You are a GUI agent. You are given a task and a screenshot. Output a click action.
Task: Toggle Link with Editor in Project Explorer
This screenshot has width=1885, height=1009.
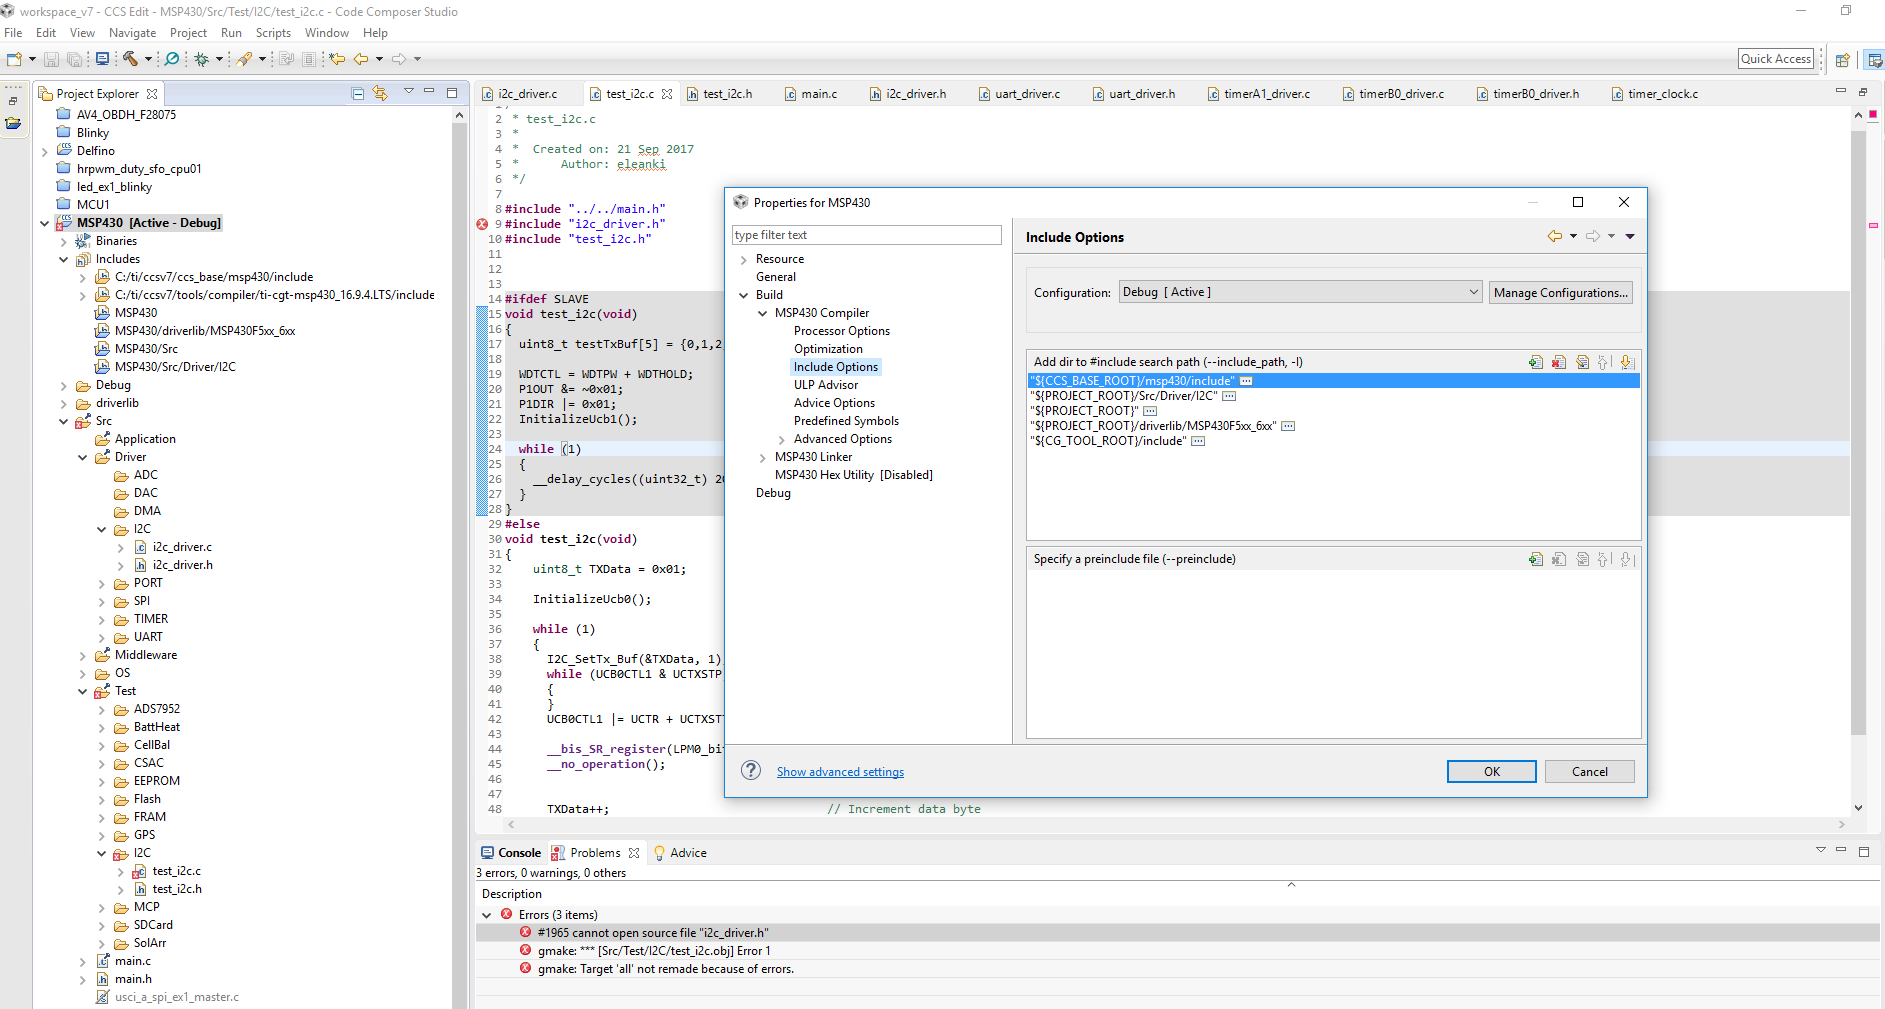click(x=380, y=93)
